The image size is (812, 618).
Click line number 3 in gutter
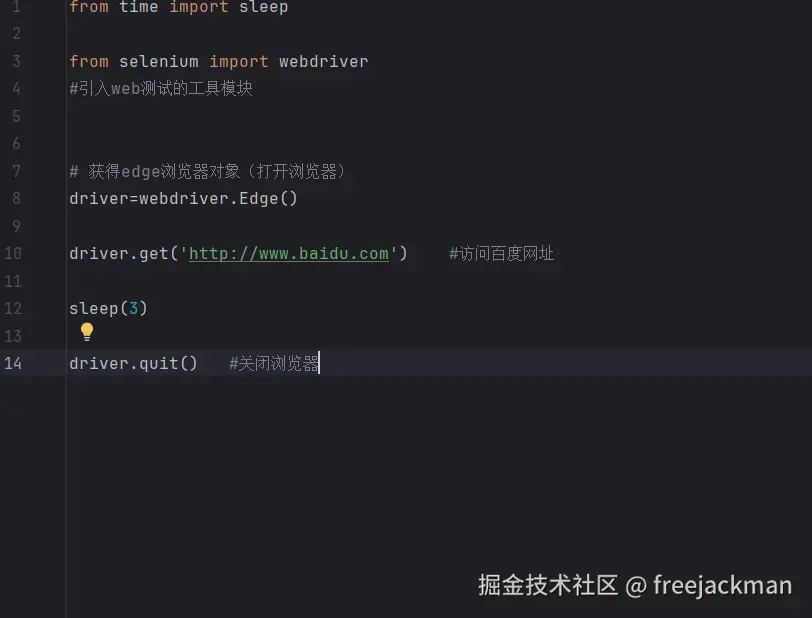point(16,62)
